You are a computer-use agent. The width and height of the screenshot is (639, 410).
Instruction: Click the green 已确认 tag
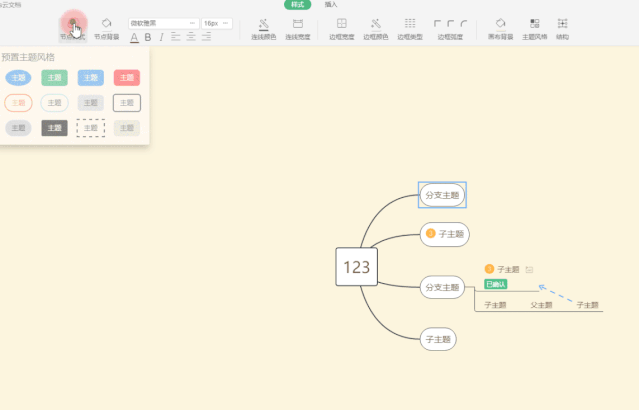496,284
